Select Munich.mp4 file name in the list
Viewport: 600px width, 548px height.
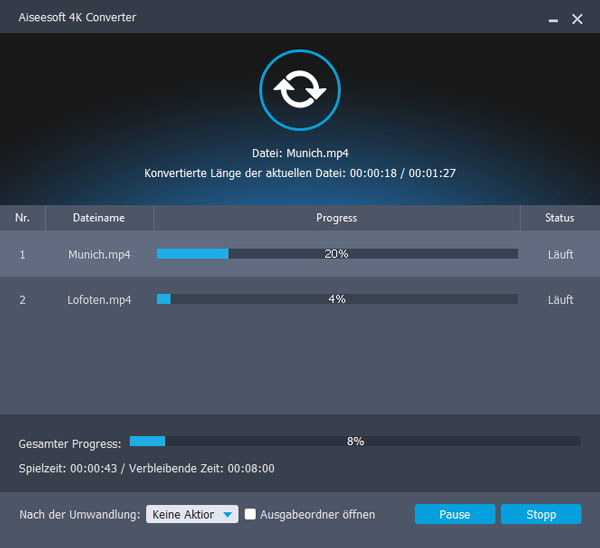tap(99, 254)
